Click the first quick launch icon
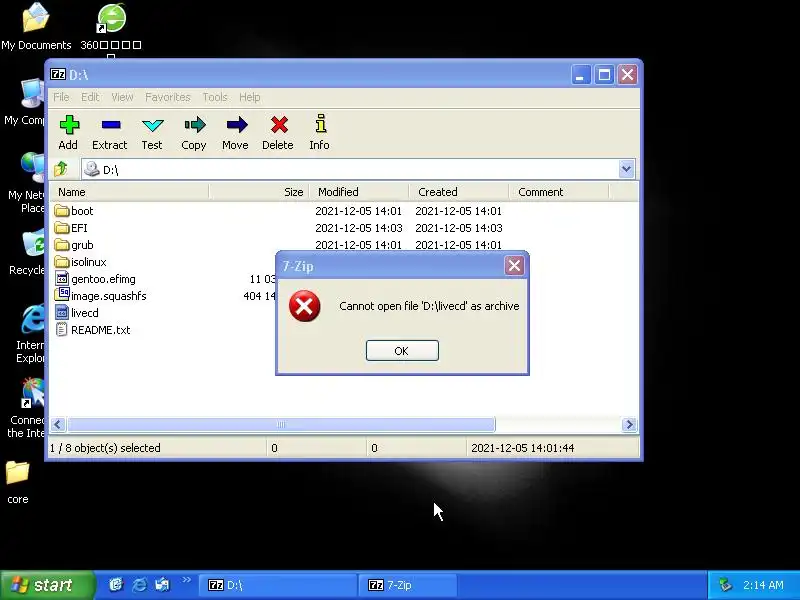800x600 pixels. pyautogui.click(x=116, y=585)
